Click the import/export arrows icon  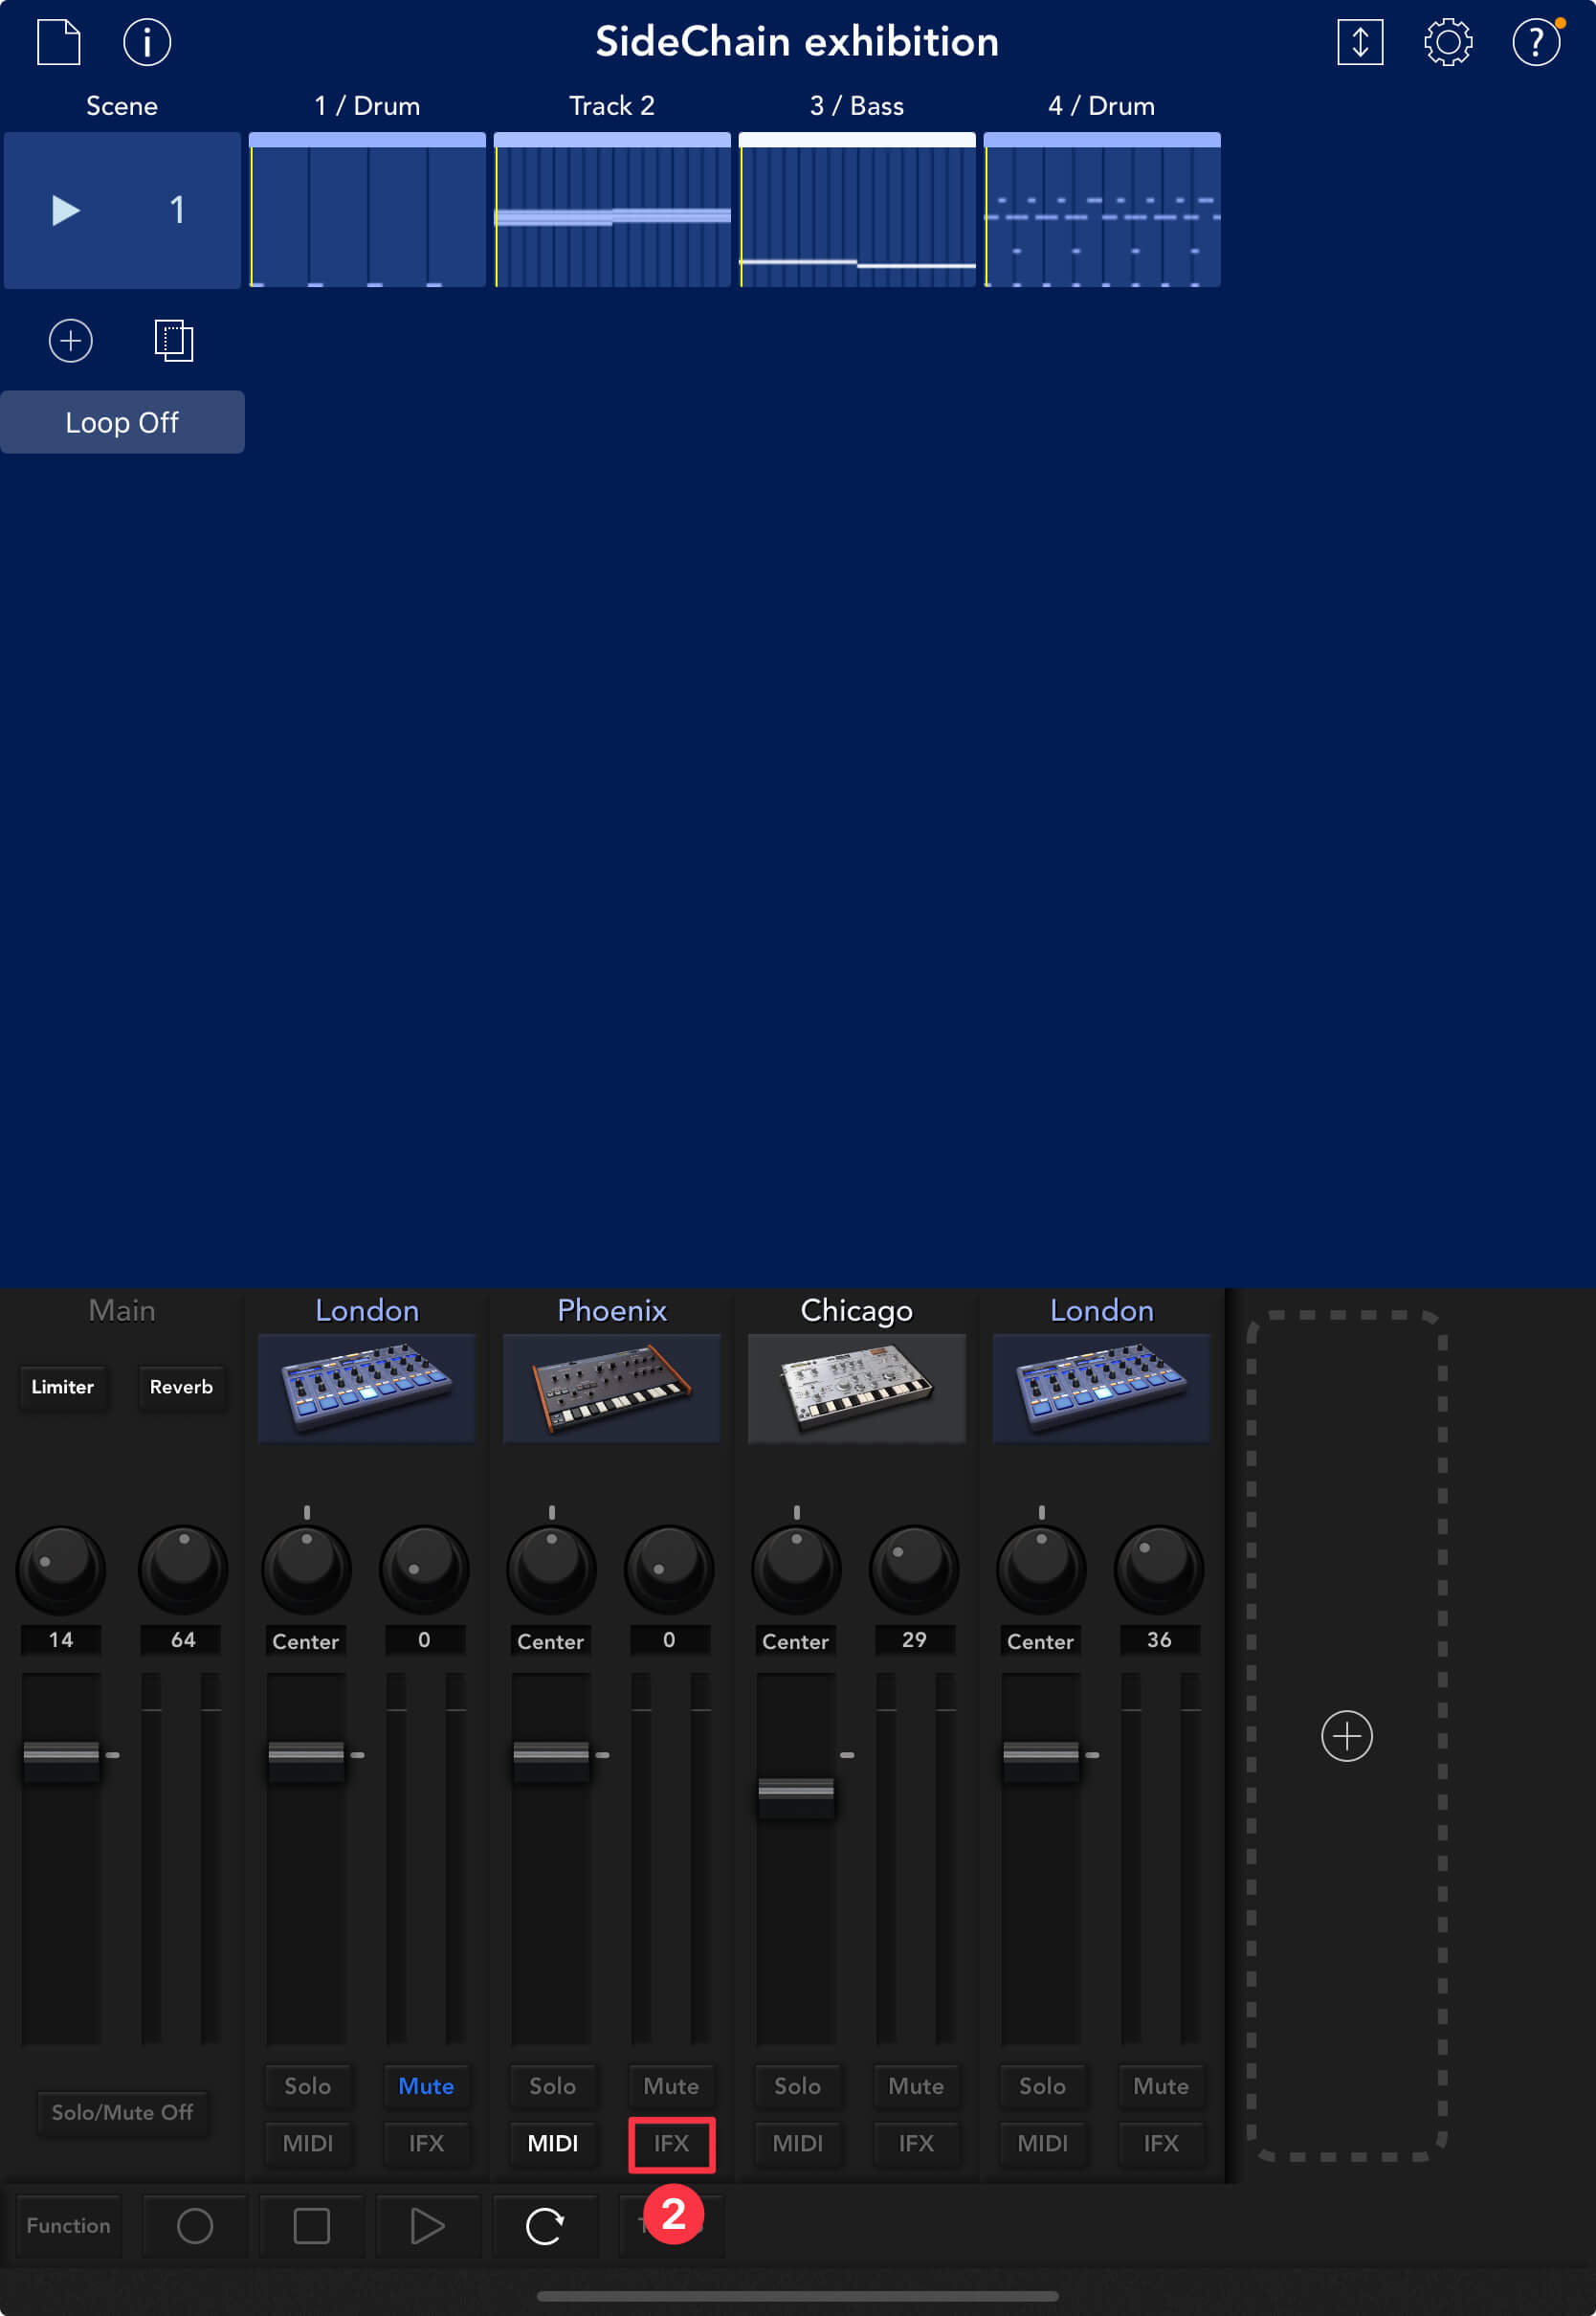click(1360, 42)
